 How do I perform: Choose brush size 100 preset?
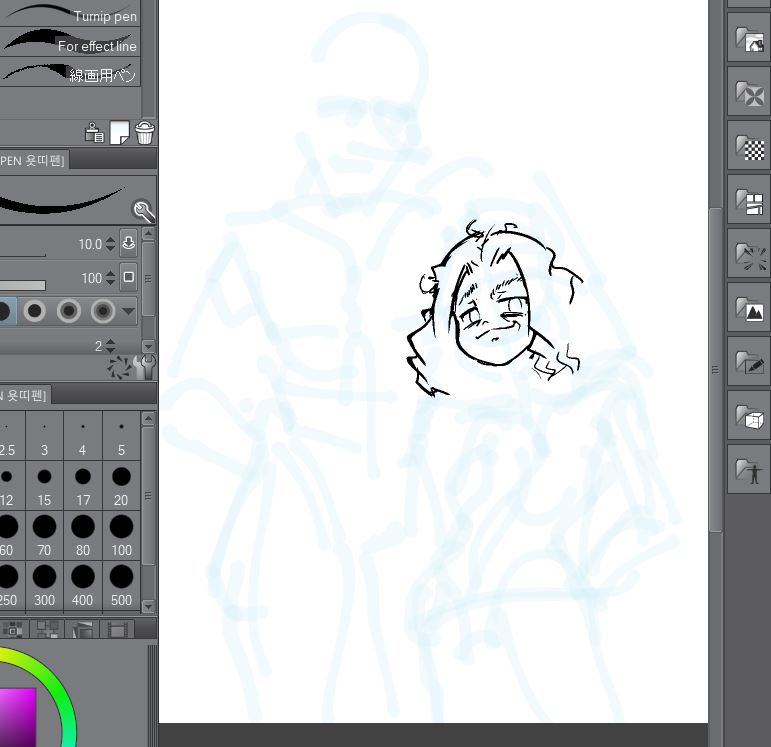click(x=121, y=536)
